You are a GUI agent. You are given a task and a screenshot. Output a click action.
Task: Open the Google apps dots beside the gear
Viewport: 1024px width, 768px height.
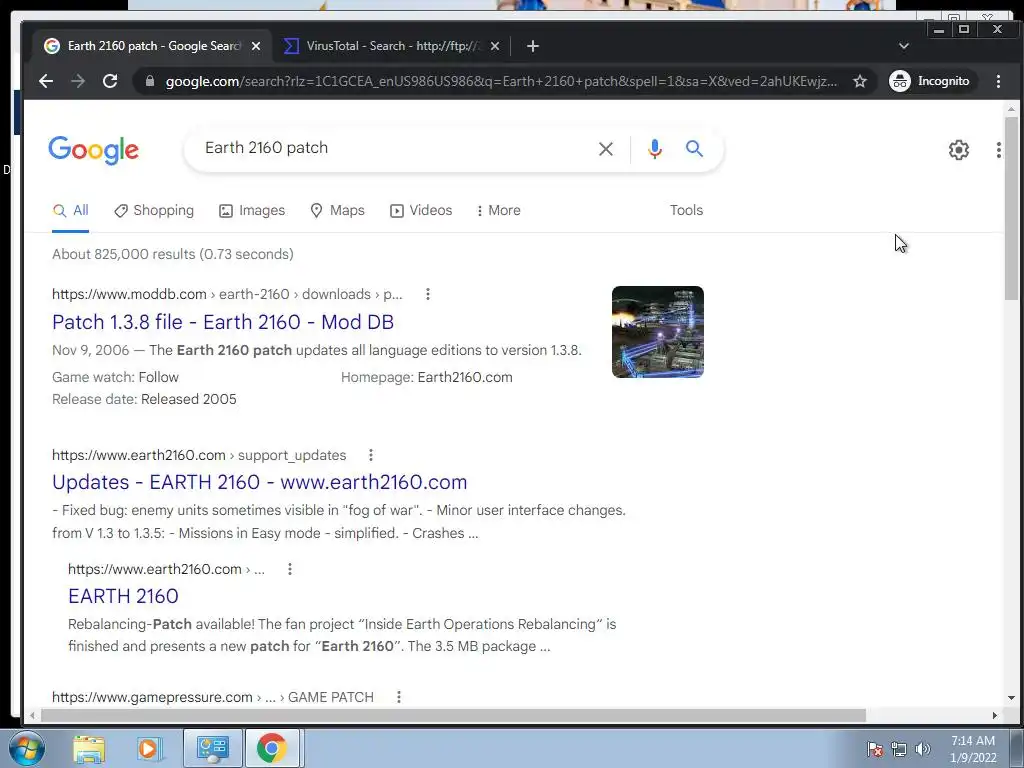(x=999, y=150)
